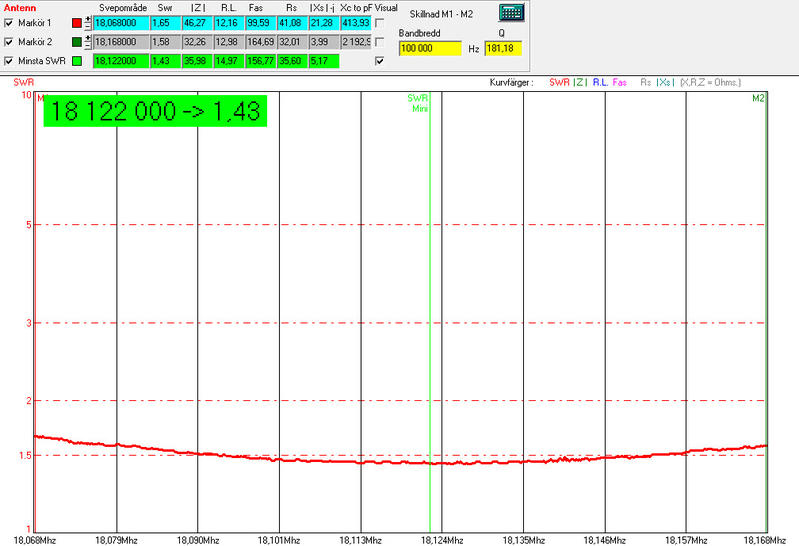The image size is (799, 546).
Task: Click the dark green Markör 2 swatch
Action: click(77, 42)
